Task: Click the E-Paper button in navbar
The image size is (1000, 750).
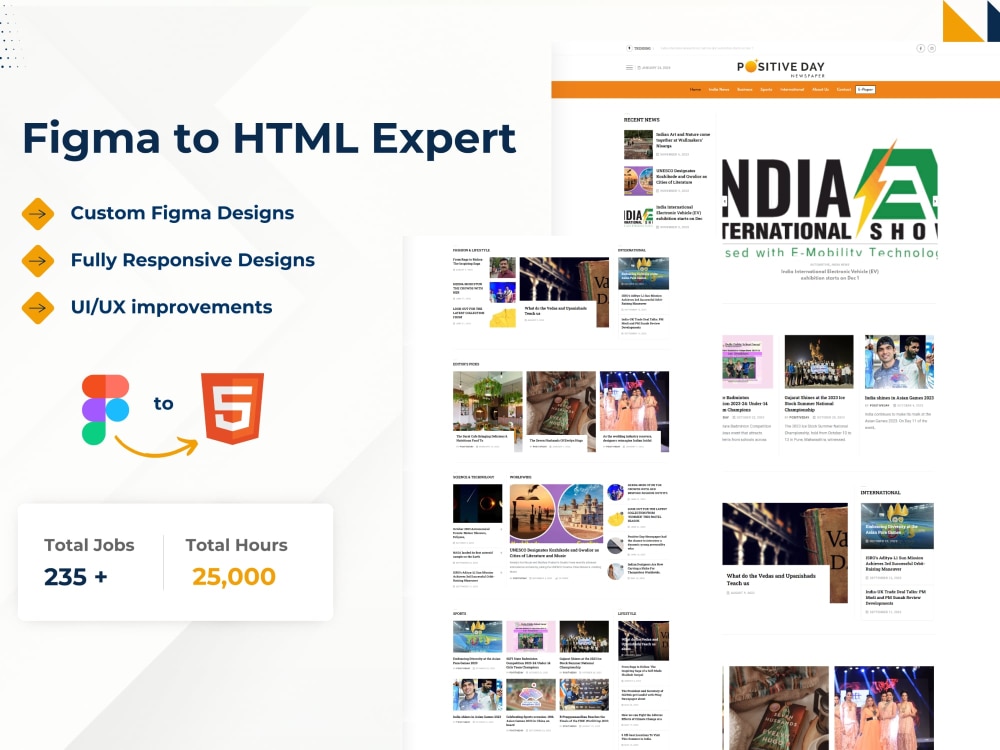Action: [x=865, y=90]
